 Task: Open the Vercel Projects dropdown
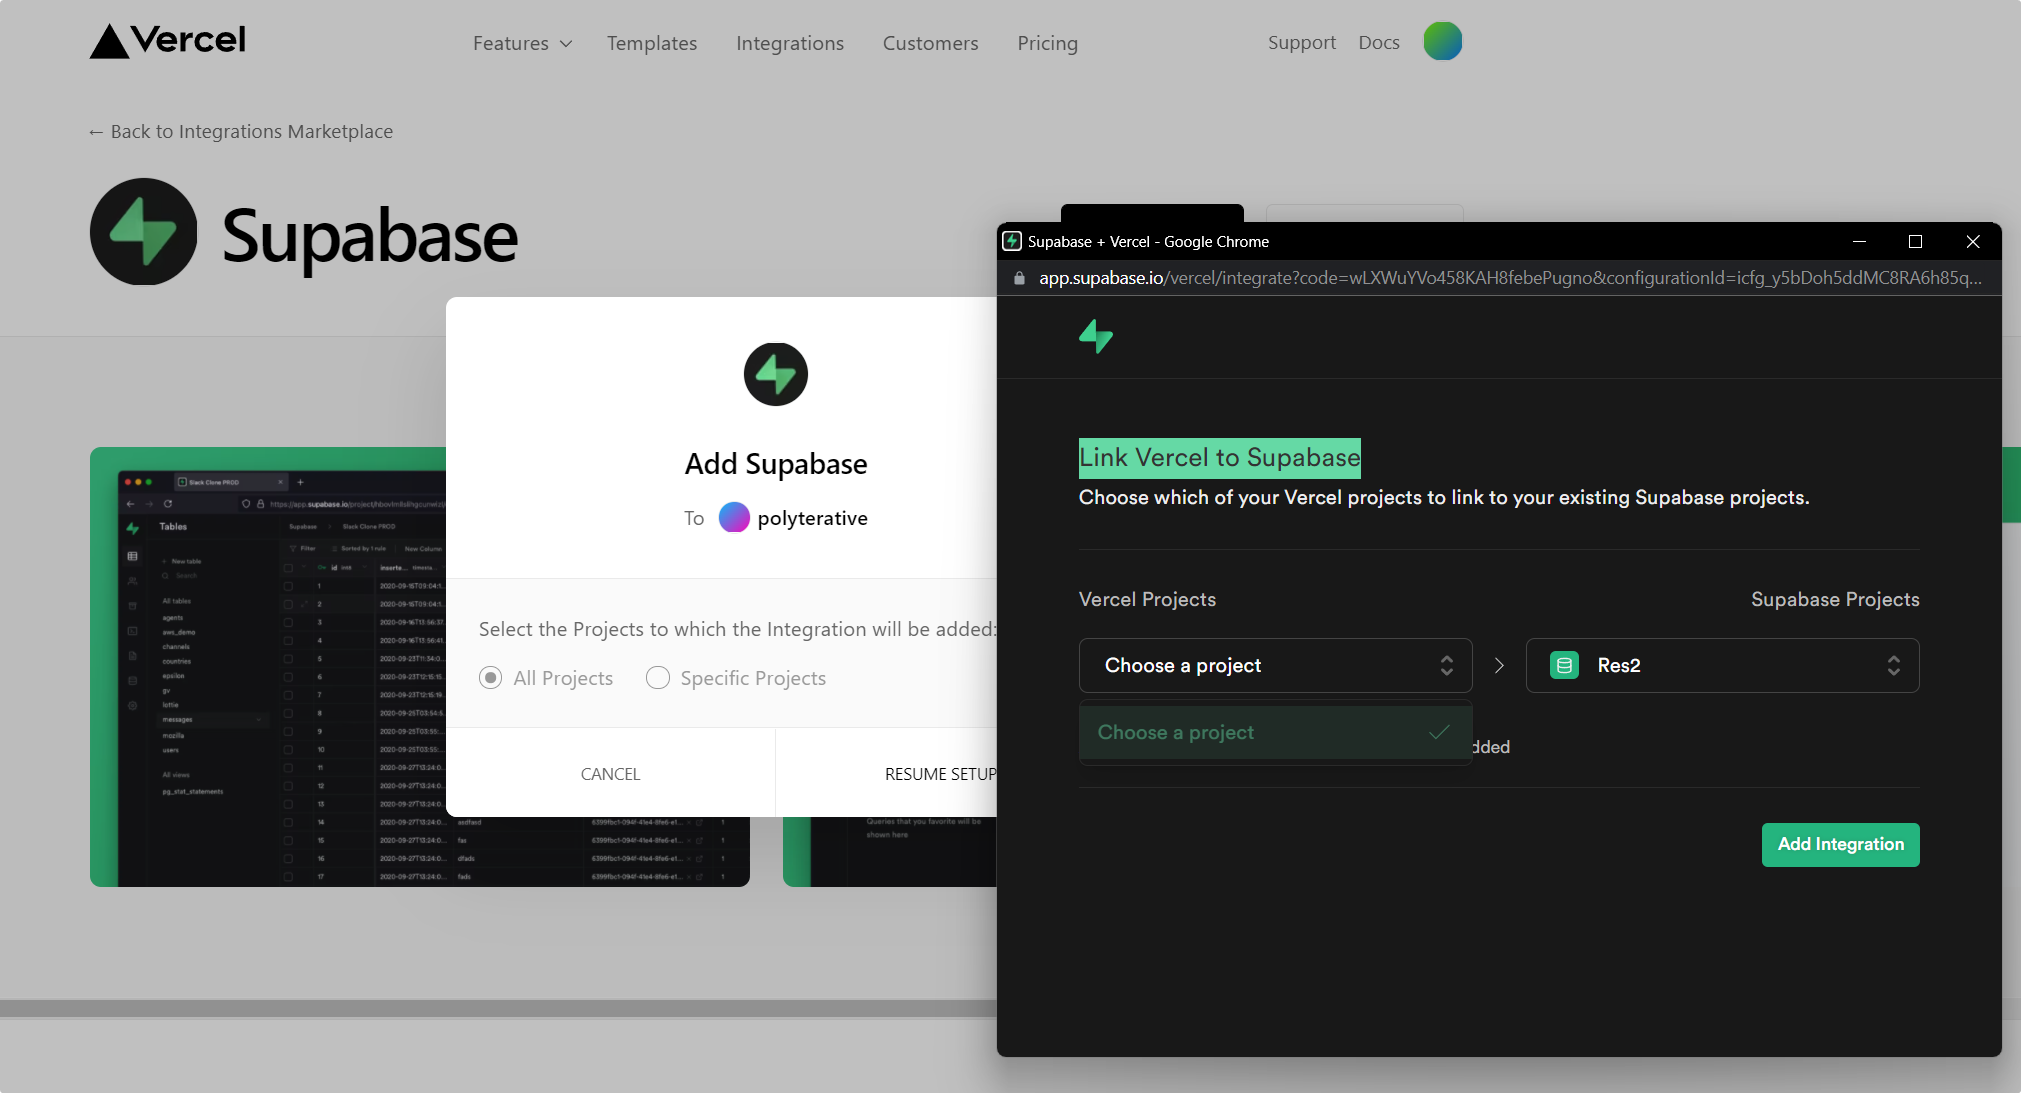(x=1275, y=665)
